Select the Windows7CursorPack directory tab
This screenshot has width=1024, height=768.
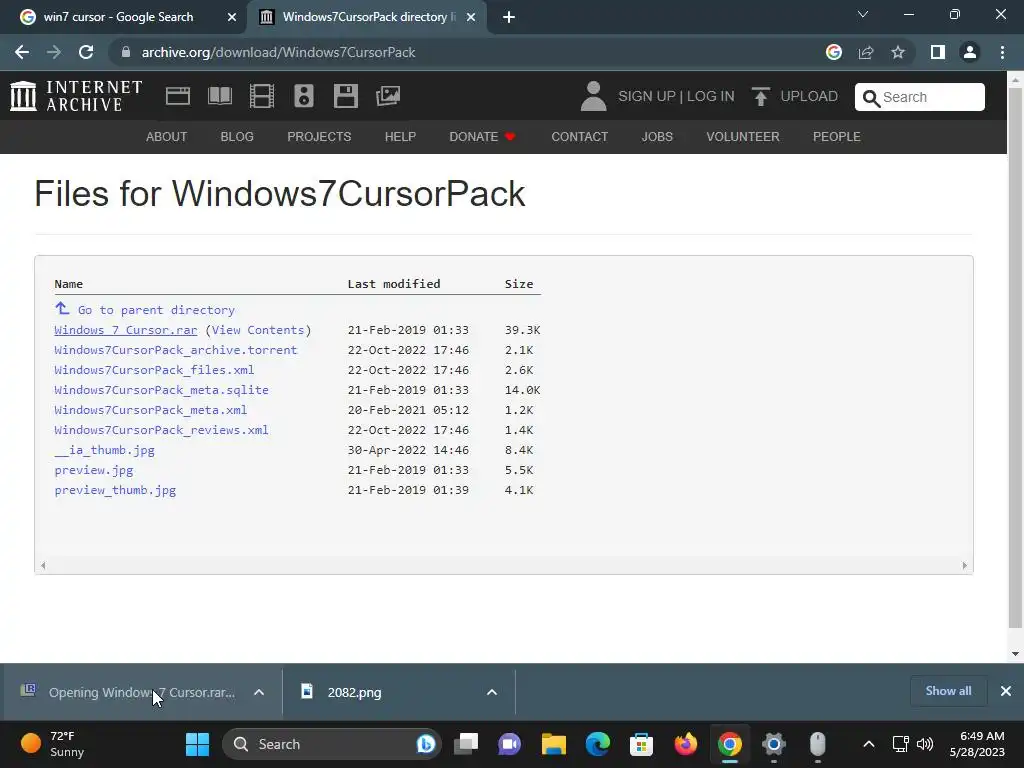coord(366,17)
